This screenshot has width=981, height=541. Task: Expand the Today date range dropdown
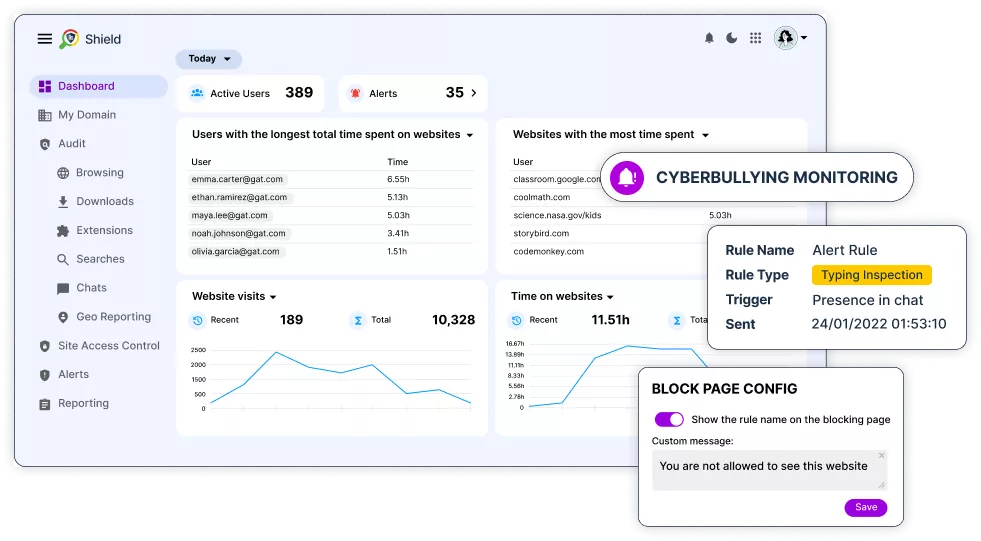point(208,59)
